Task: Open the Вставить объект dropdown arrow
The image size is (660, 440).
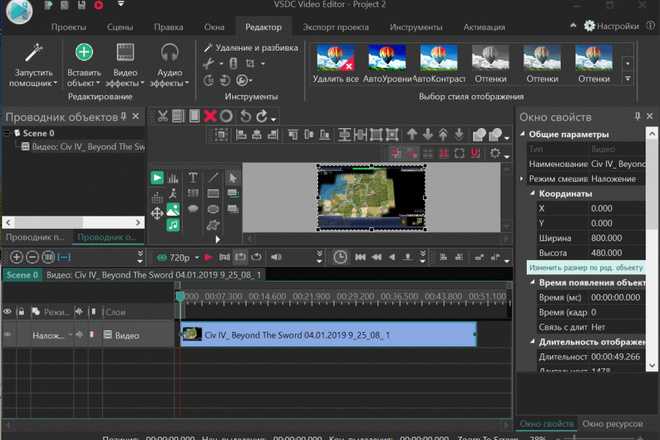Action: tap(98, 83)
